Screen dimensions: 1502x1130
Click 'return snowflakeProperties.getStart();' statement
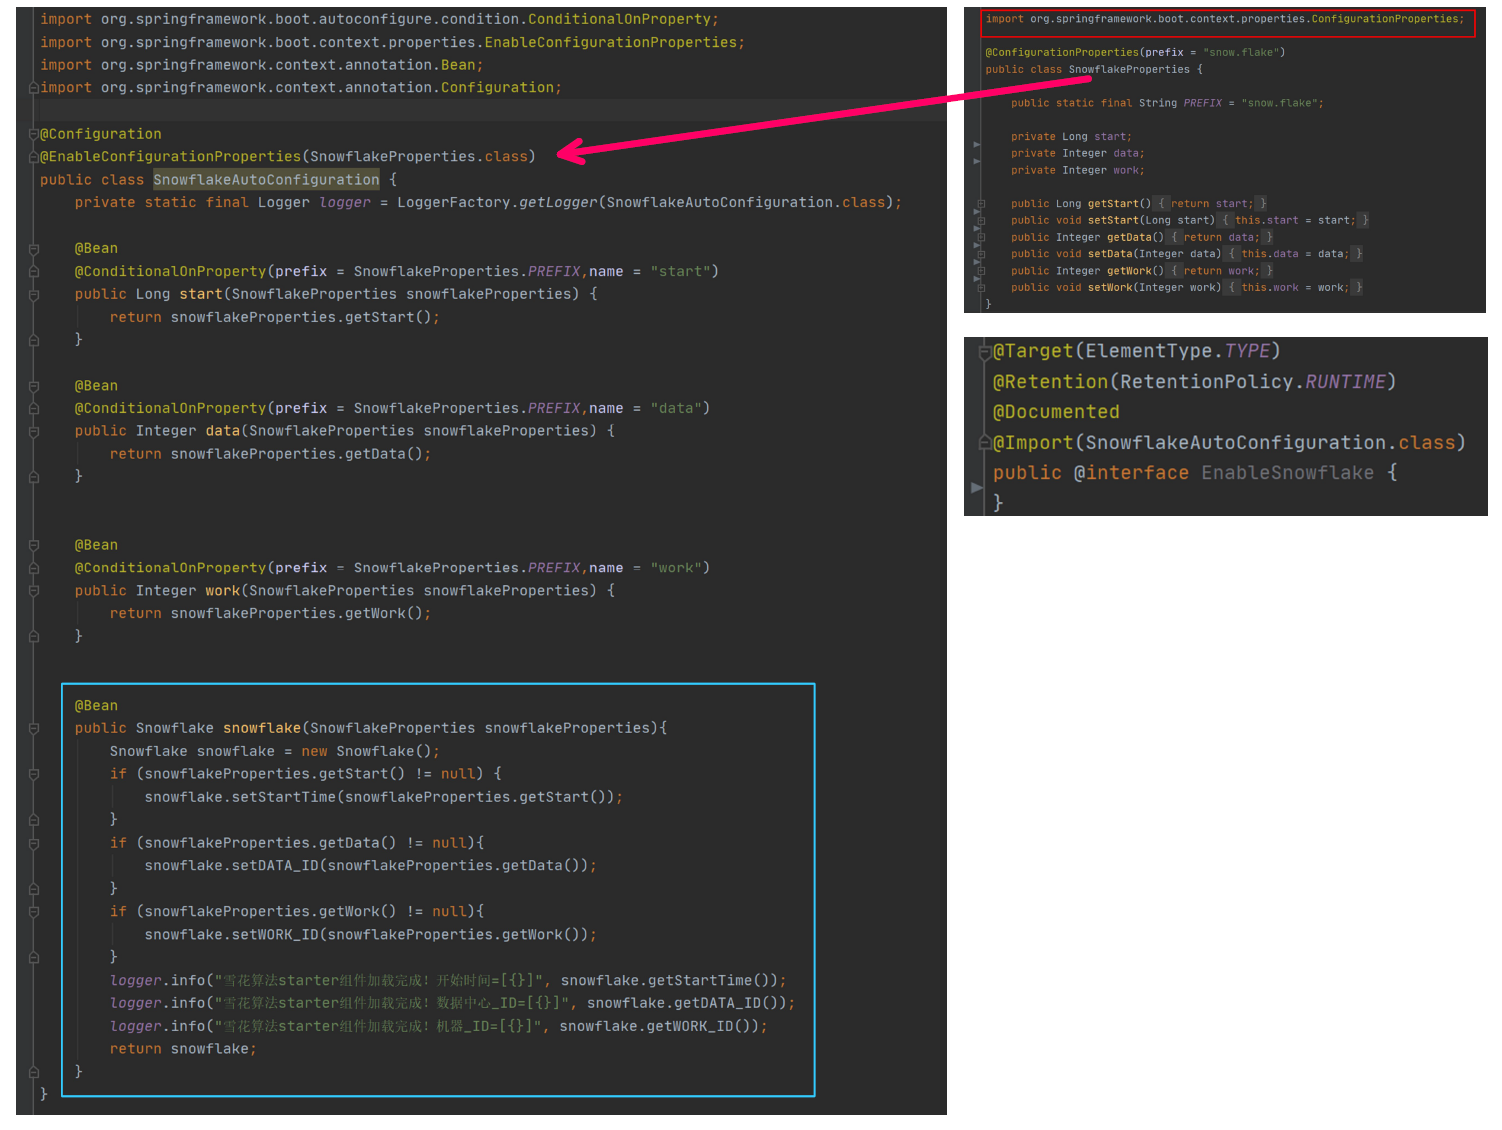pos(274,317)
